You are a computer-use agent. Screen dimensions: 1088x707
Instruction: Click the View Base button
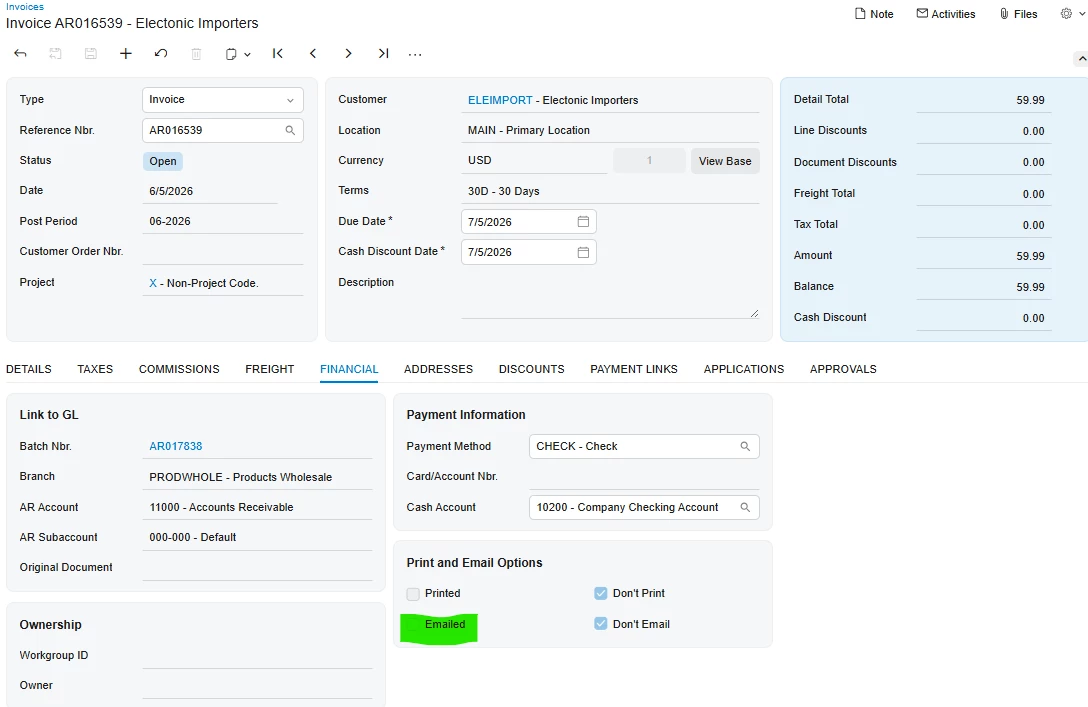click(725, 161)
